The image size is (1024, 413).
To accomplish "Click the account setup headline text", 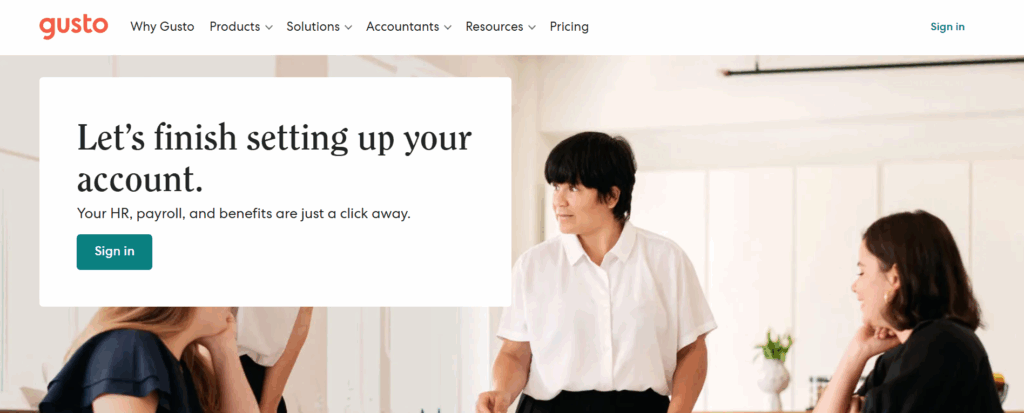I will pos(274,158).
